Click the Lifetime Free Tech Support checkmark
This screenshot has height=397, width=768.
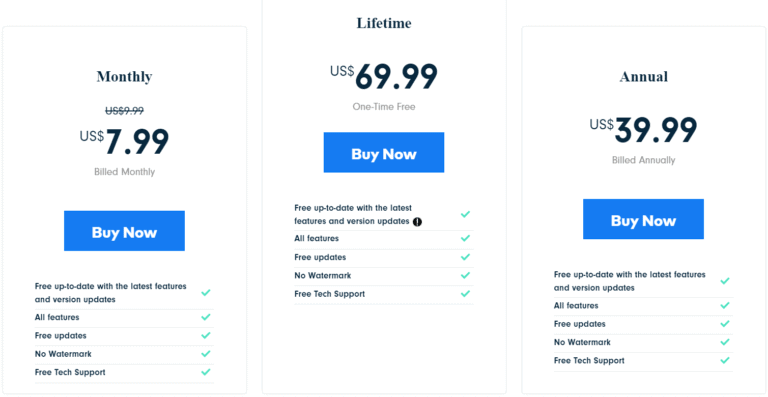(x=465, y=294)
